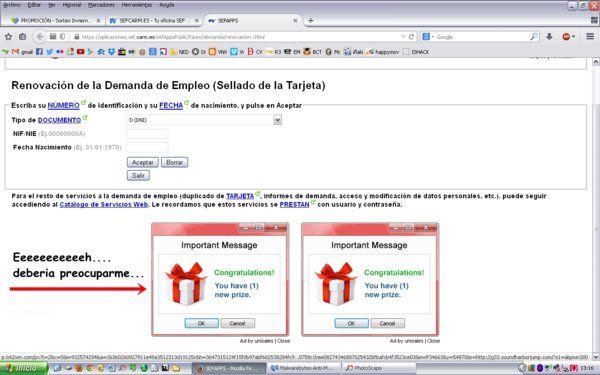This screenshot has height=375, width=600.
Task: Open the iñaki bookmark
Action: pyautogui.click(x=353, y=52)
